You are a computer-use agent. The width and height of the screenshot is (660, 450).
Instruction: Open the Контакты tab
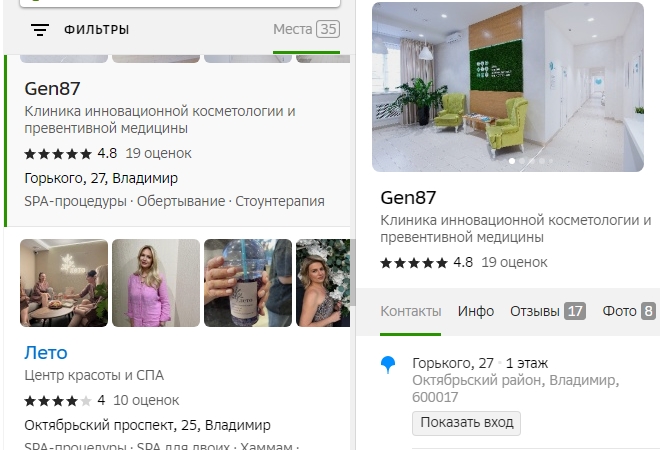(411, 312)
